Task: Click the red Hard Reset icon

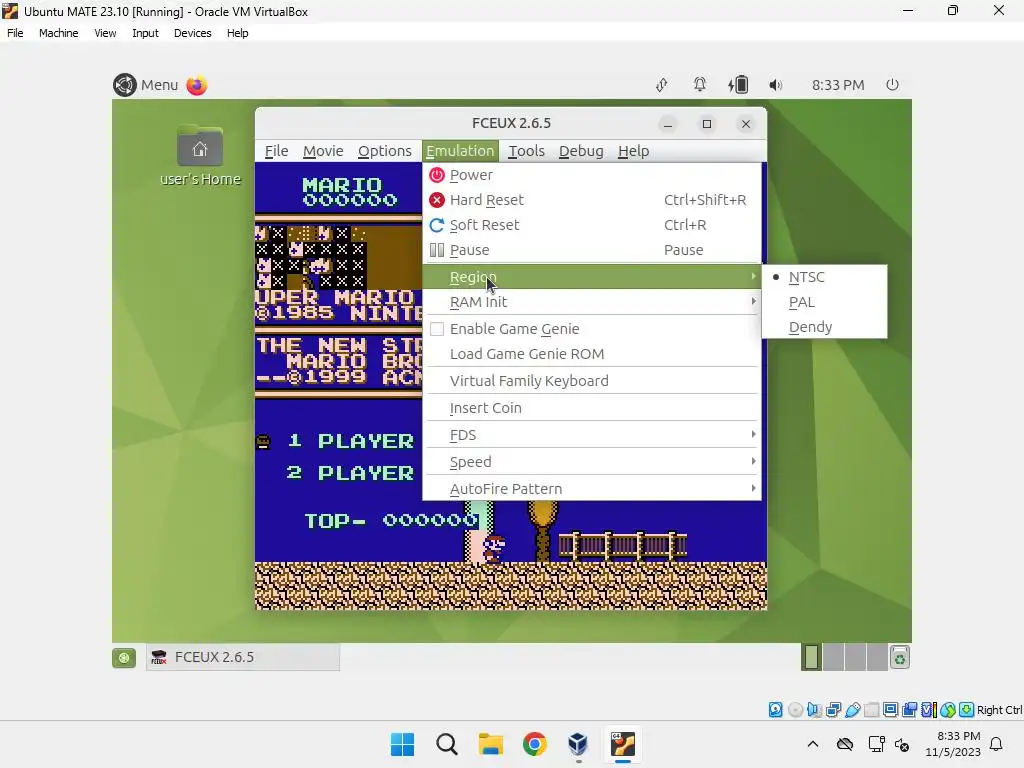Action: 436,200
